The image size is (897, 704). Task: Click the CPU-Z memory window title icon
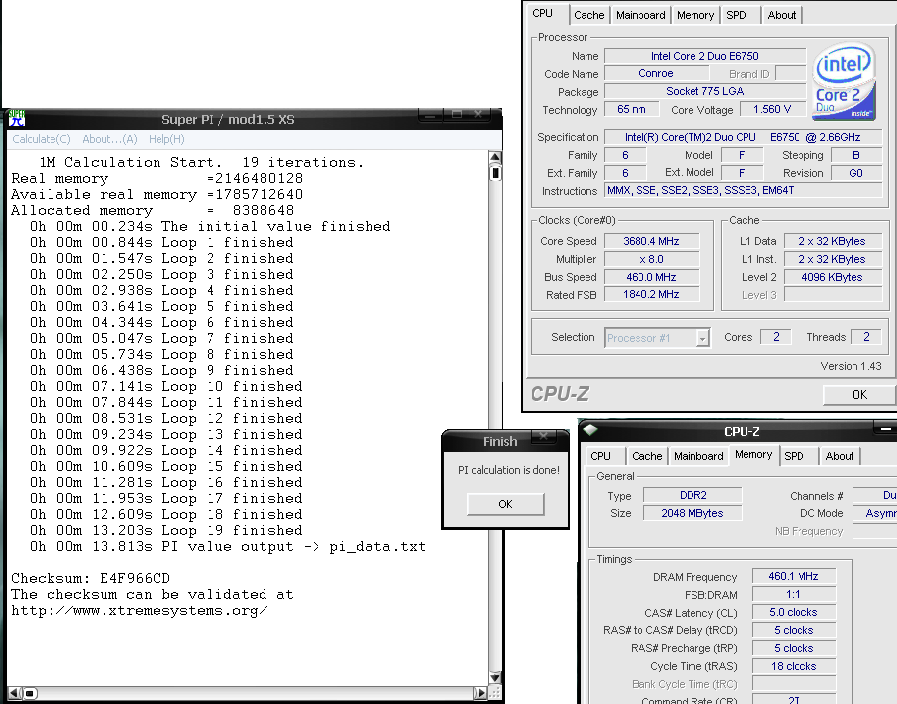[591, 430]
